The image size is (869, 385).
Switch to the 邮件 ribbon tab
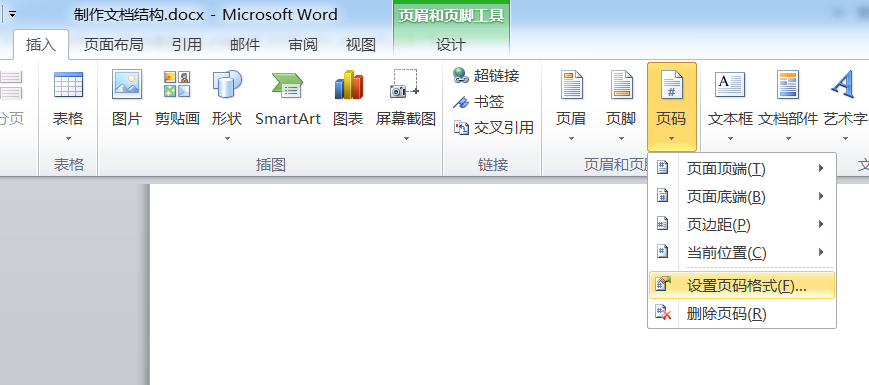click(245, 45)
